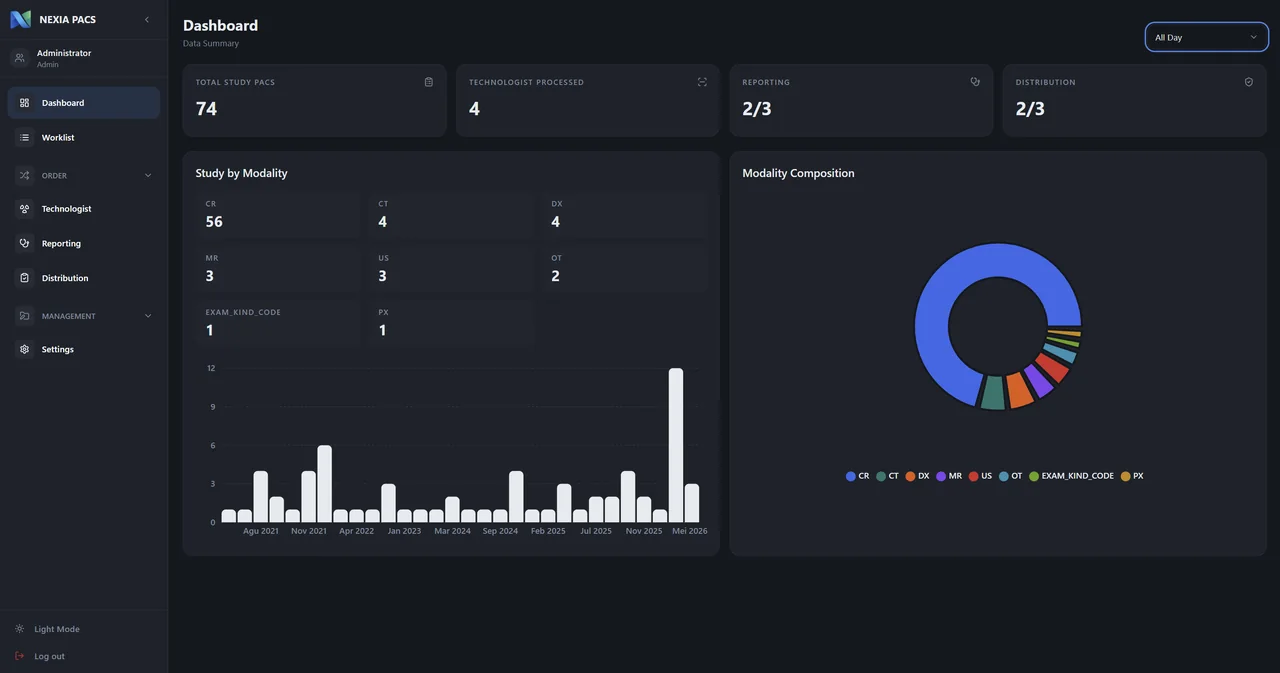Go to the Technologist page
The image size is (1280, 673).
point(84,209)
